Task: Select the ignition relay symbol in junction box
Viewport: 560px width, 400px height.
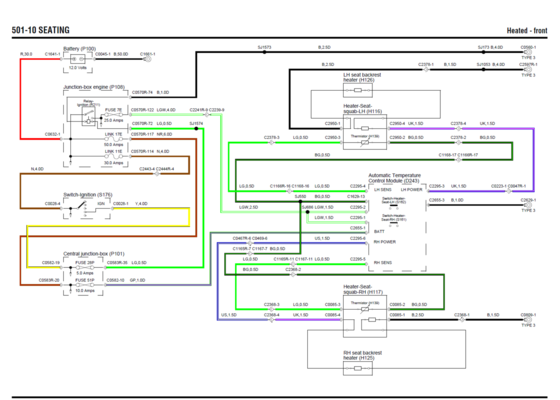Action: click(x=88, y=116)
